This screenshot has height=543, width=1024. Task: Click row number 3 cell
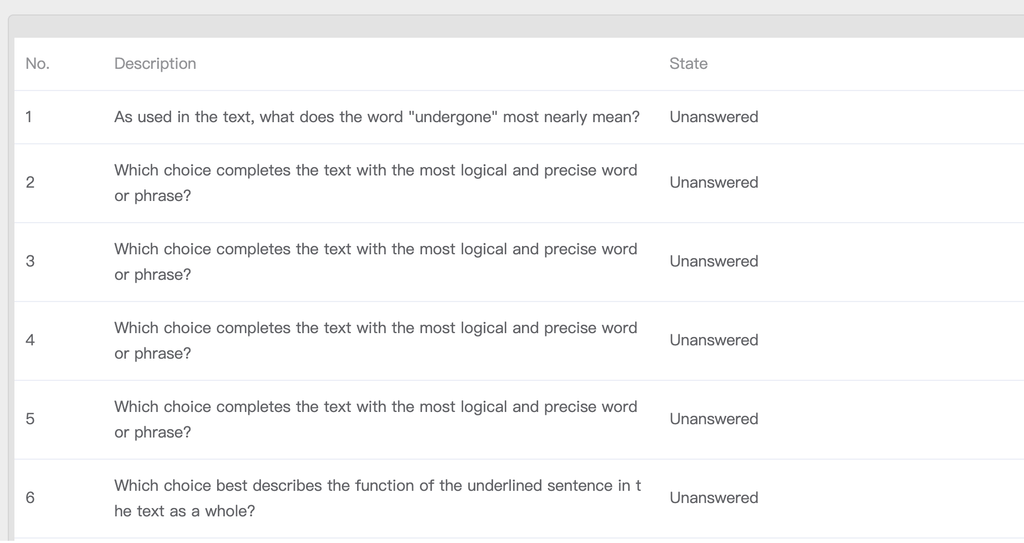[x=30, y=262]
